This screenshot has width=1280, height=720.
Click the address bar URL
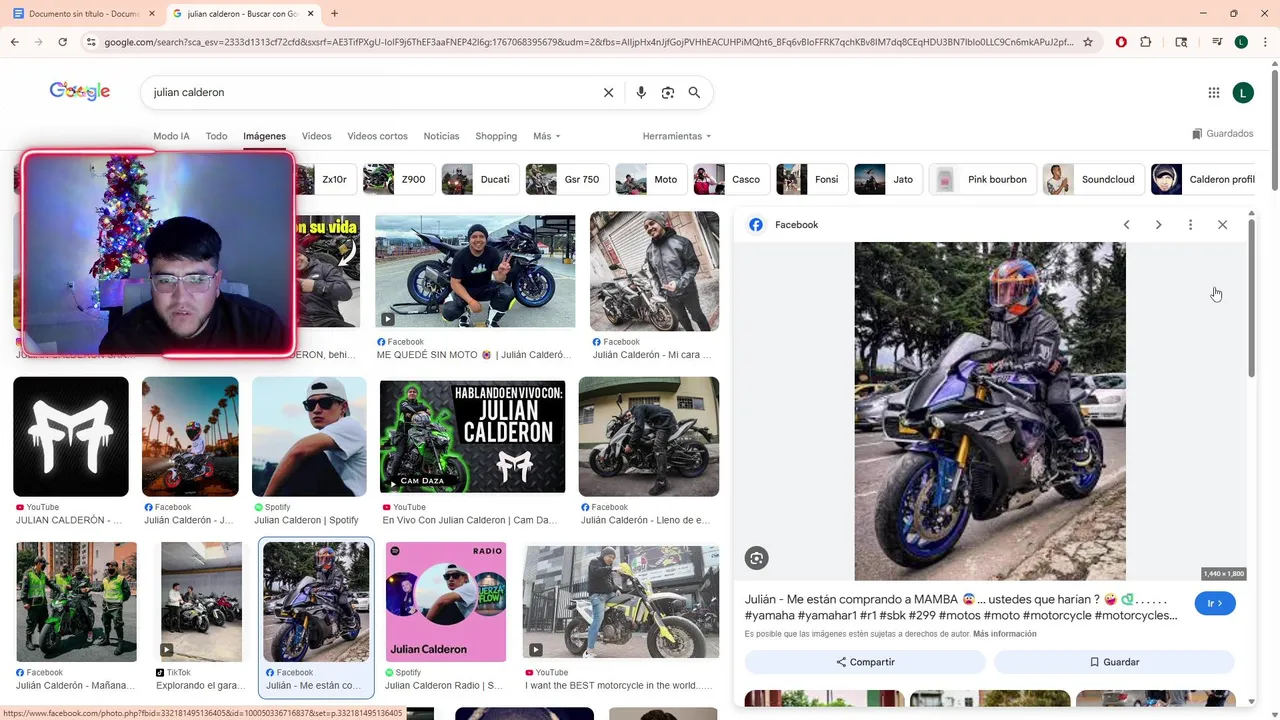588,42
